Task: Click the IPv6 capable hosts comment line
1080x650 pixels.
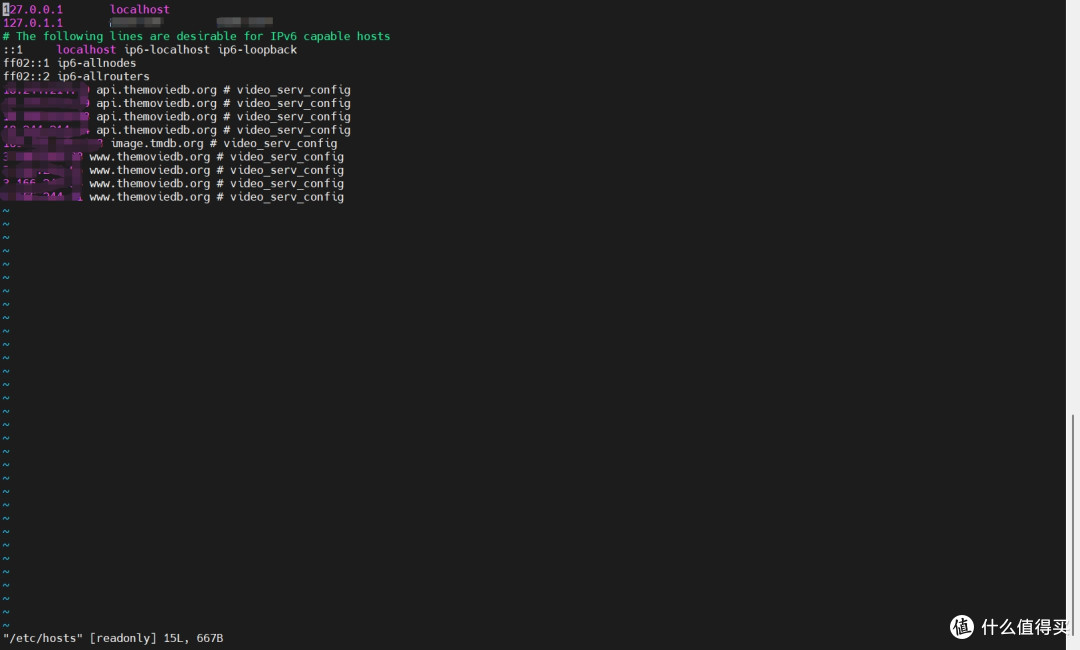Action: coord(196,36)
